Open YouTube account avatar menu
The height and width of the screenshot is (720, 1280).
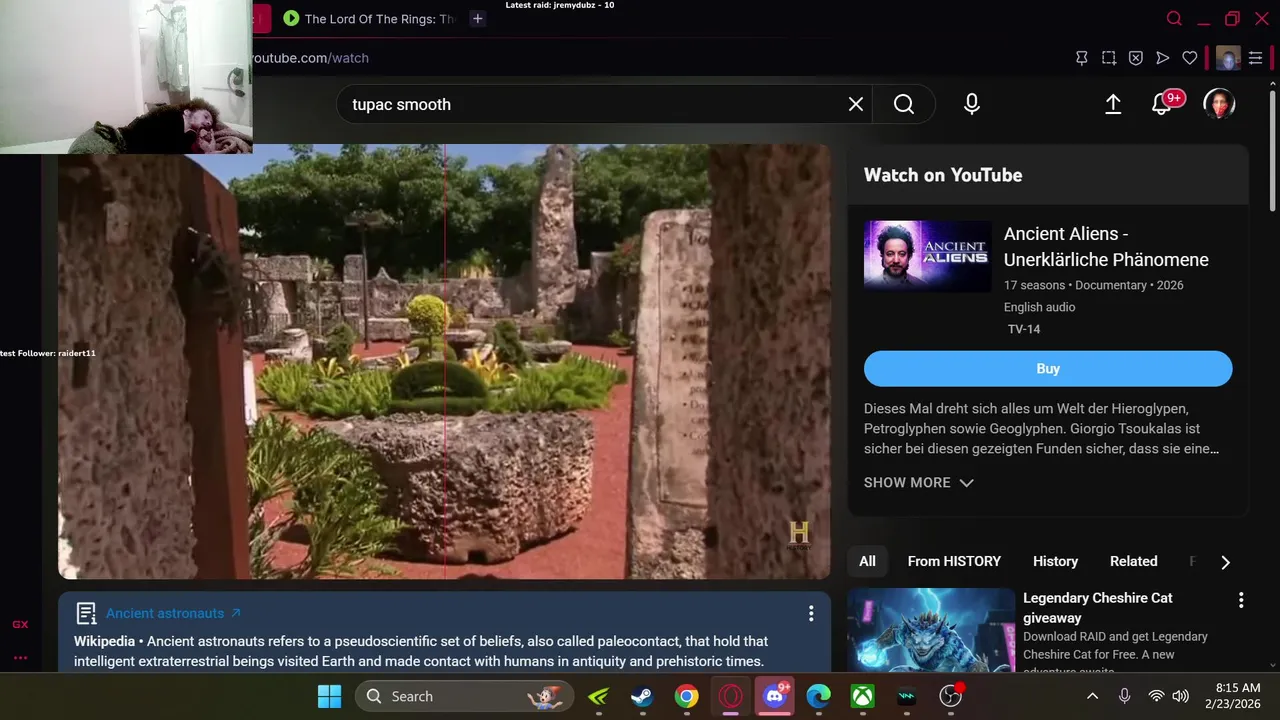tap(1219, 104)
